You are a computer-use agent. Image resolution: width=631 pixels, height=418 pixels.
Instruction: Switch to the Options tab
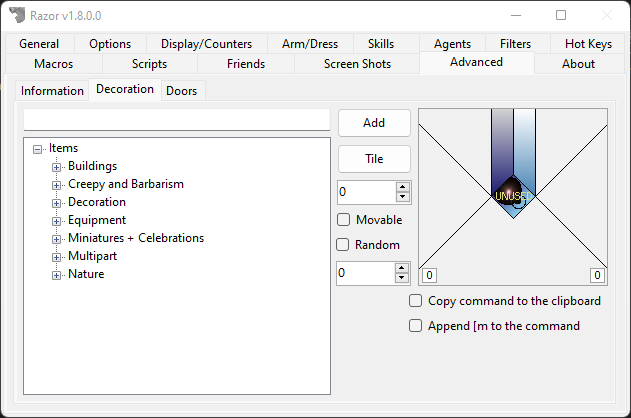click(x=110, y=44)
